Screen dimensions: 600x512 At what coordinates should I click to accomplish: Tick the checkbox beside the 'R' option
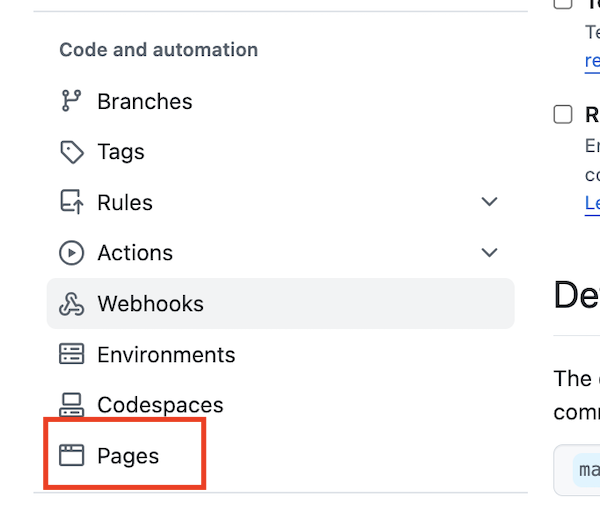click(563, 114)
